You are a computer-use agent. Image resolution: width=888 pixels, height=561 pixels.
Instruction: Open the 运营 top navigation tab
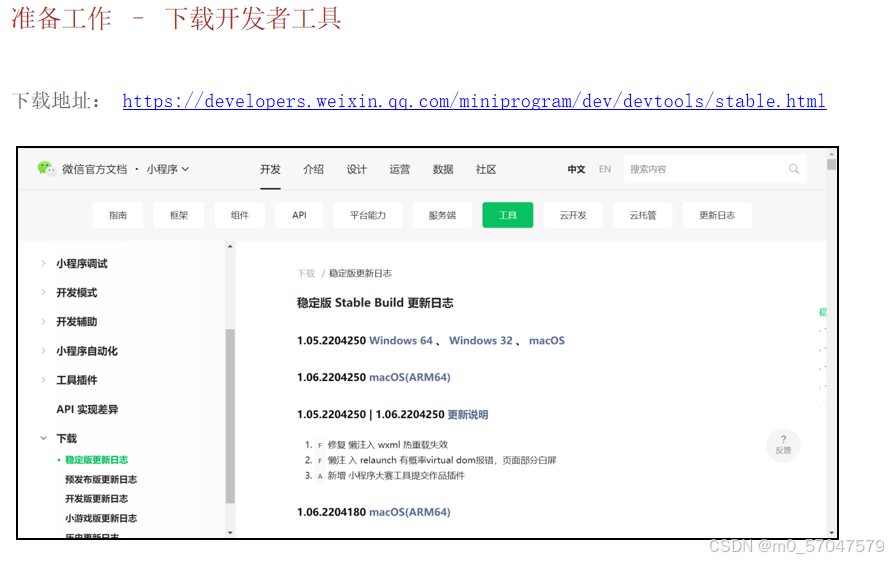pos(399,169)
